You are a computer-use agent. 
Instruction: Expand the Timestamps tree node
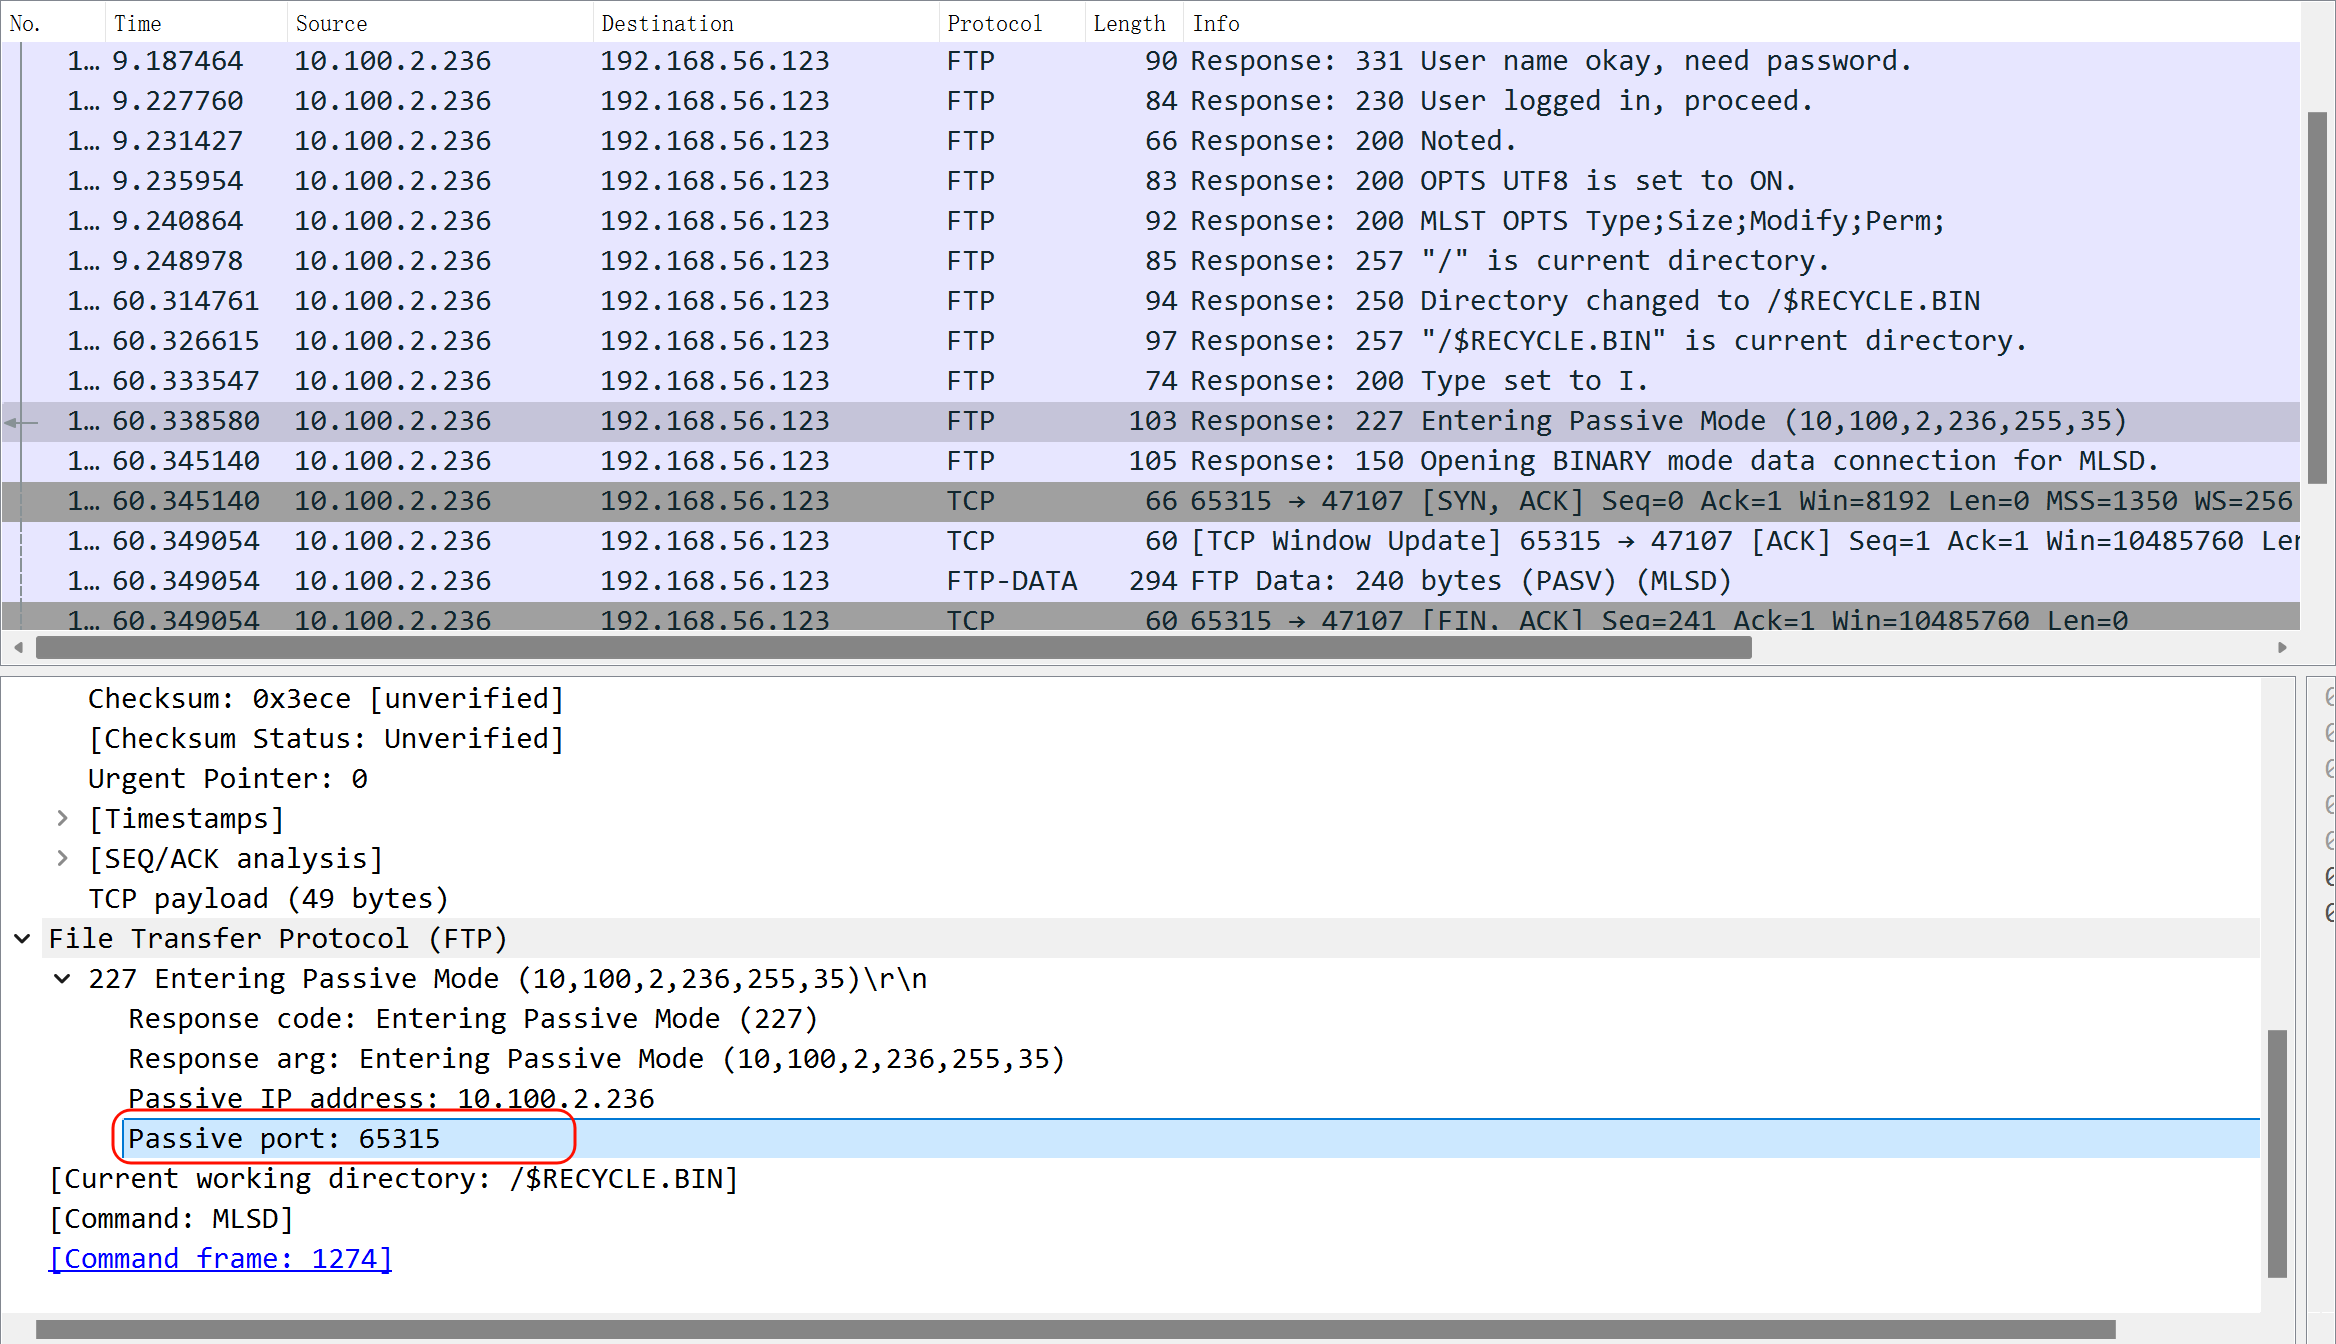point(63,819)
